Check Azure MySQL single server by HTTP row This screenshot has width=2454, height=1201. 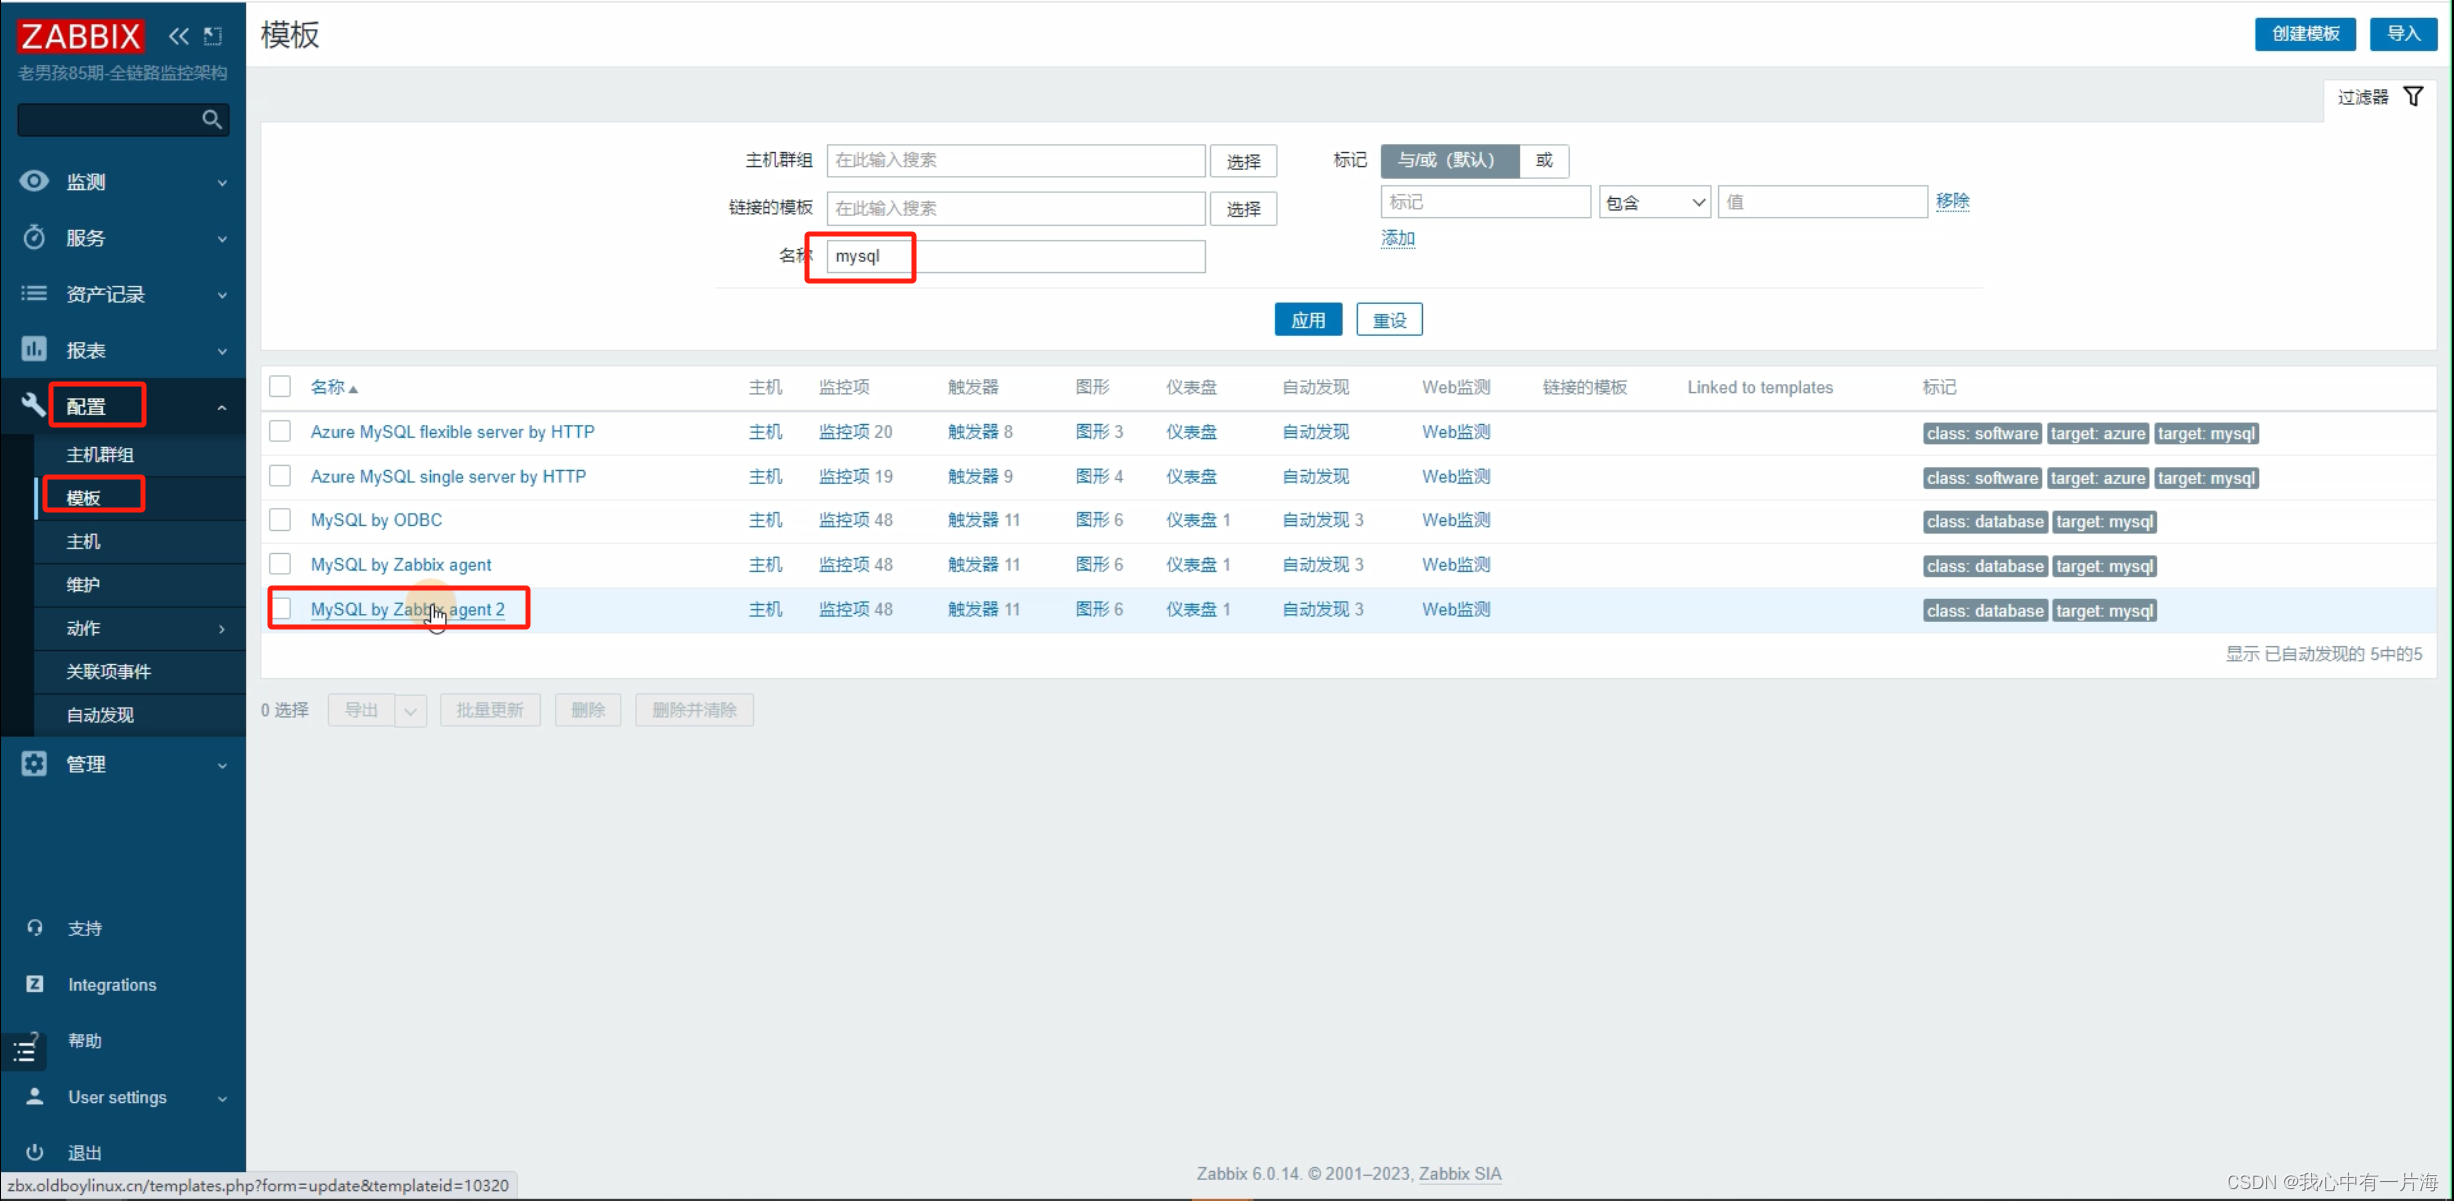[x=280, y=476]
